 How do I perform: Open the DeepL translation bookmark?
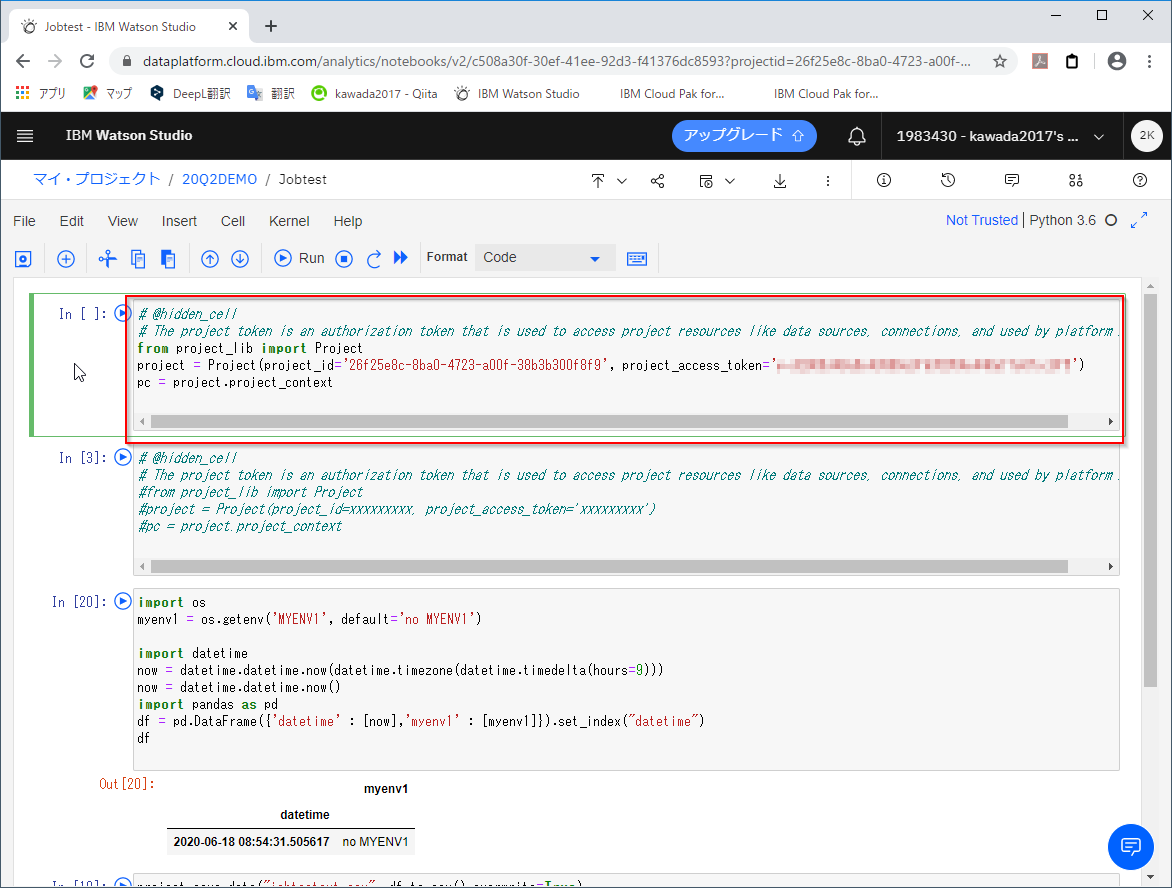pos(191,93)
